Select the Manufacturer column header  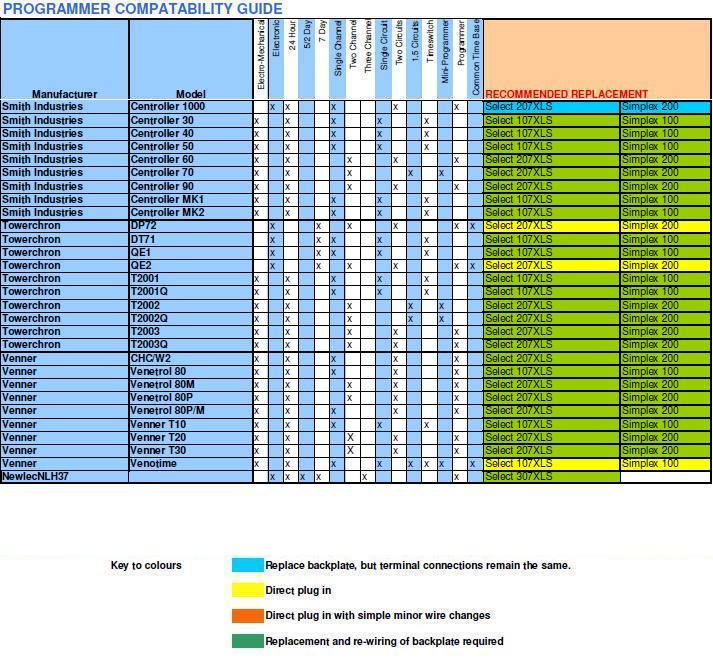tap(63, 94)
